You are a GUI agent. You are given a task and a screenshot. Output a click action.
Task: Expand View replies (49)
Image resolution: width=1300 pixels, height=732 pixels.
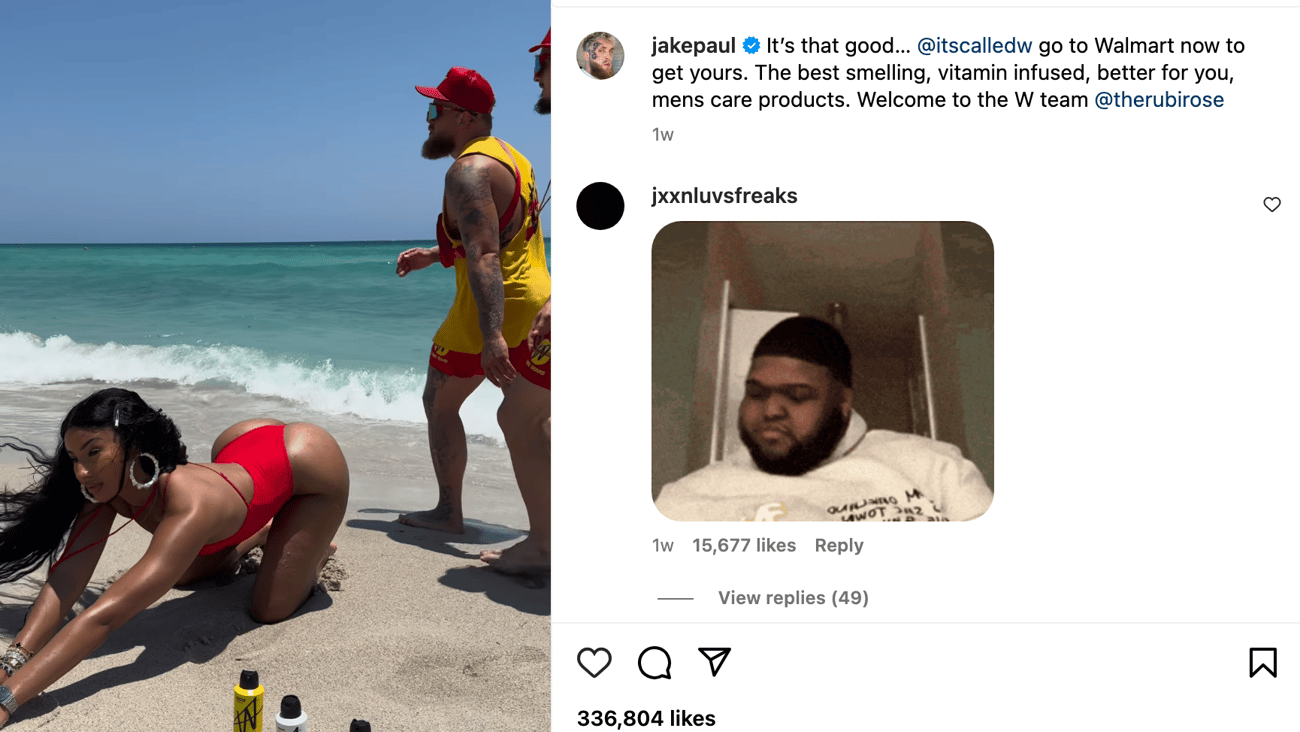pos(793,598)
